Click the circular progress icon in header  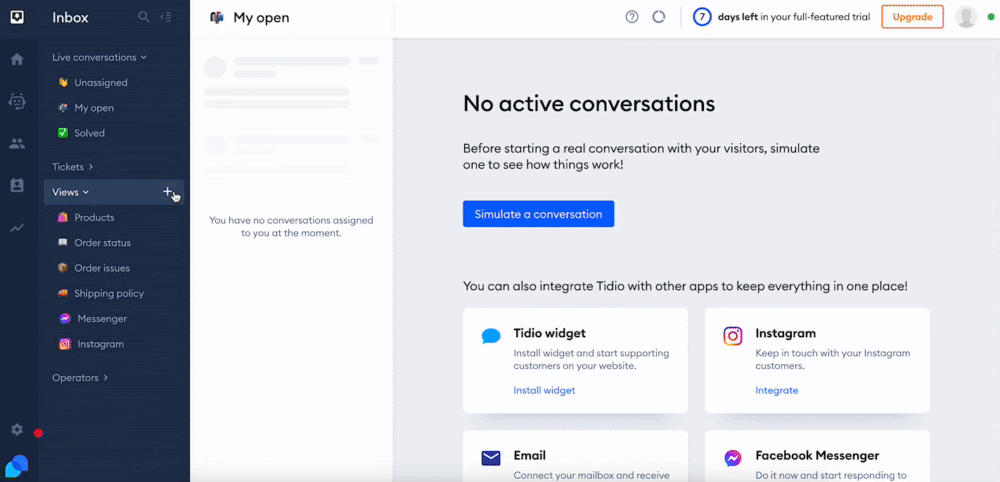(659, 17)
